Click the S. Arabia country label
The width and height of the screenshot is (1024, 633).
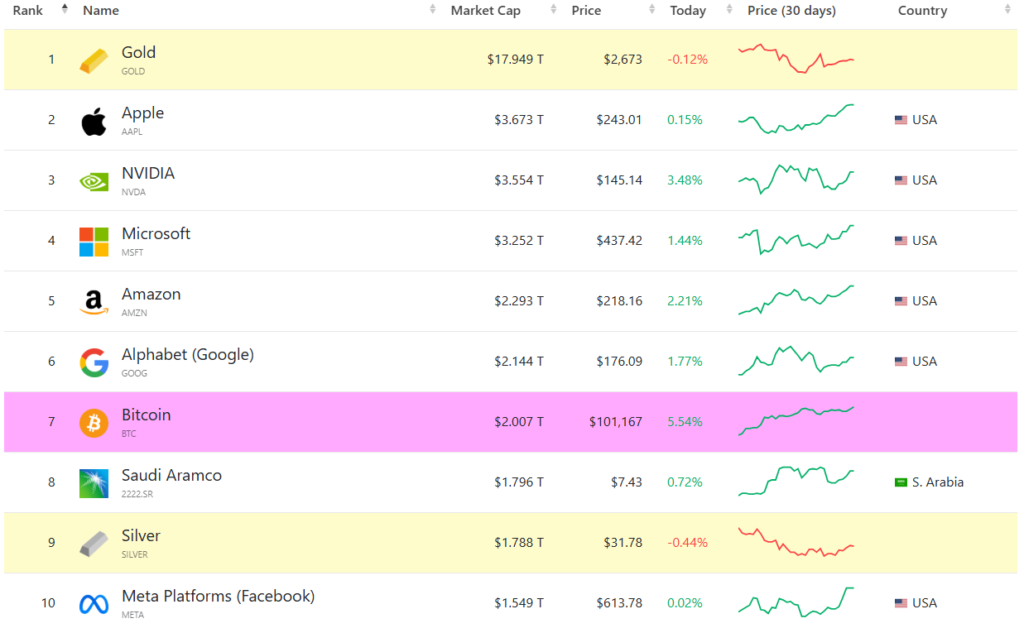coord(938,482)
